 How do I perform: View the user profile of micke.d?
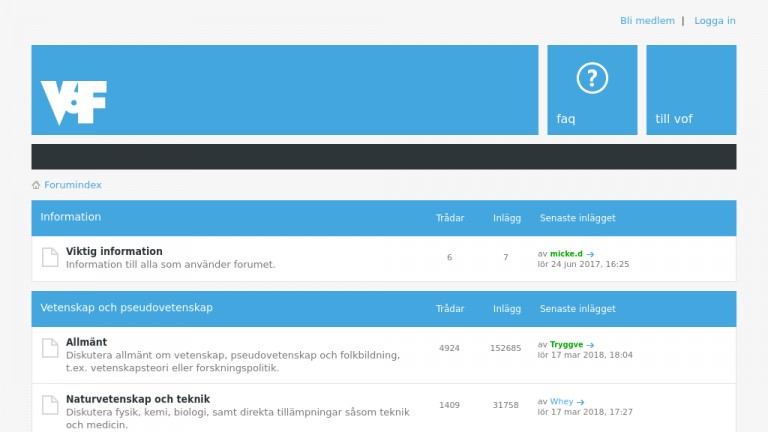[566, 254]
